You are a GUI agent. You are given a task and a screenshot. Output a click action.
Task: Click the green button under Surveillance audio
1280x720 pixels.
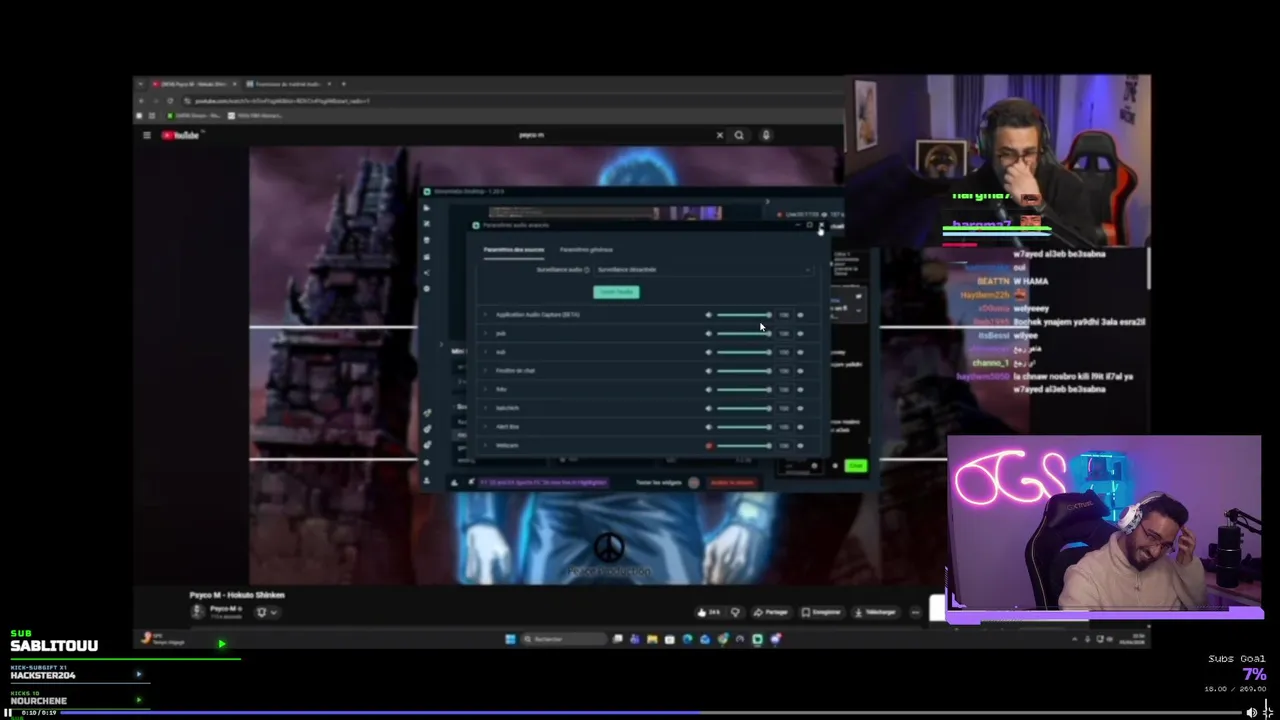[x=616, y=292]
